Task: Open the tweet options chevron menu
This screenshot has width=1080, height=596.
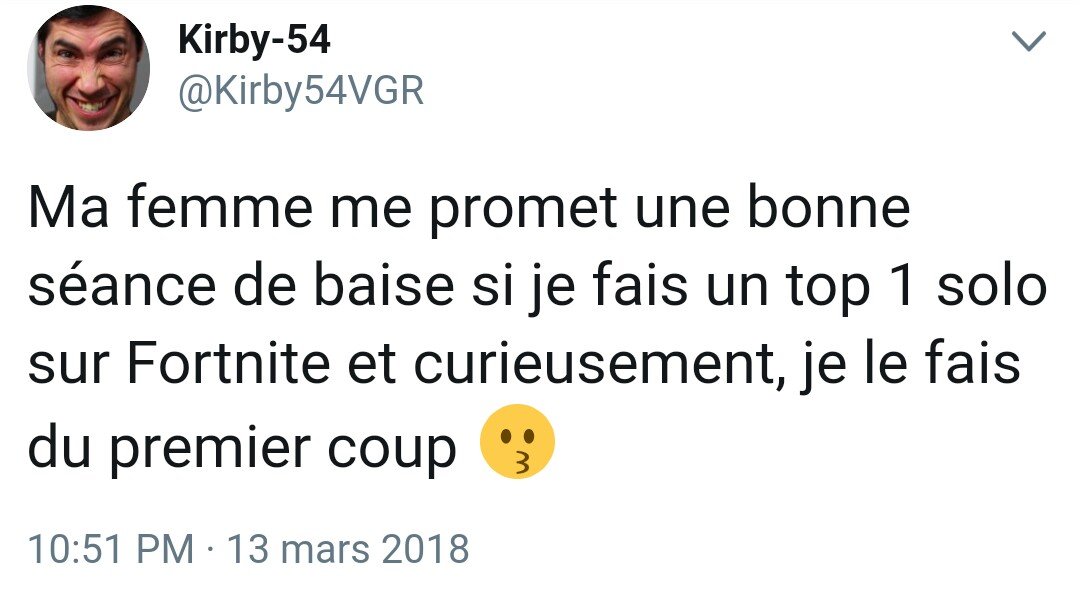Action: pos(1029,41)
